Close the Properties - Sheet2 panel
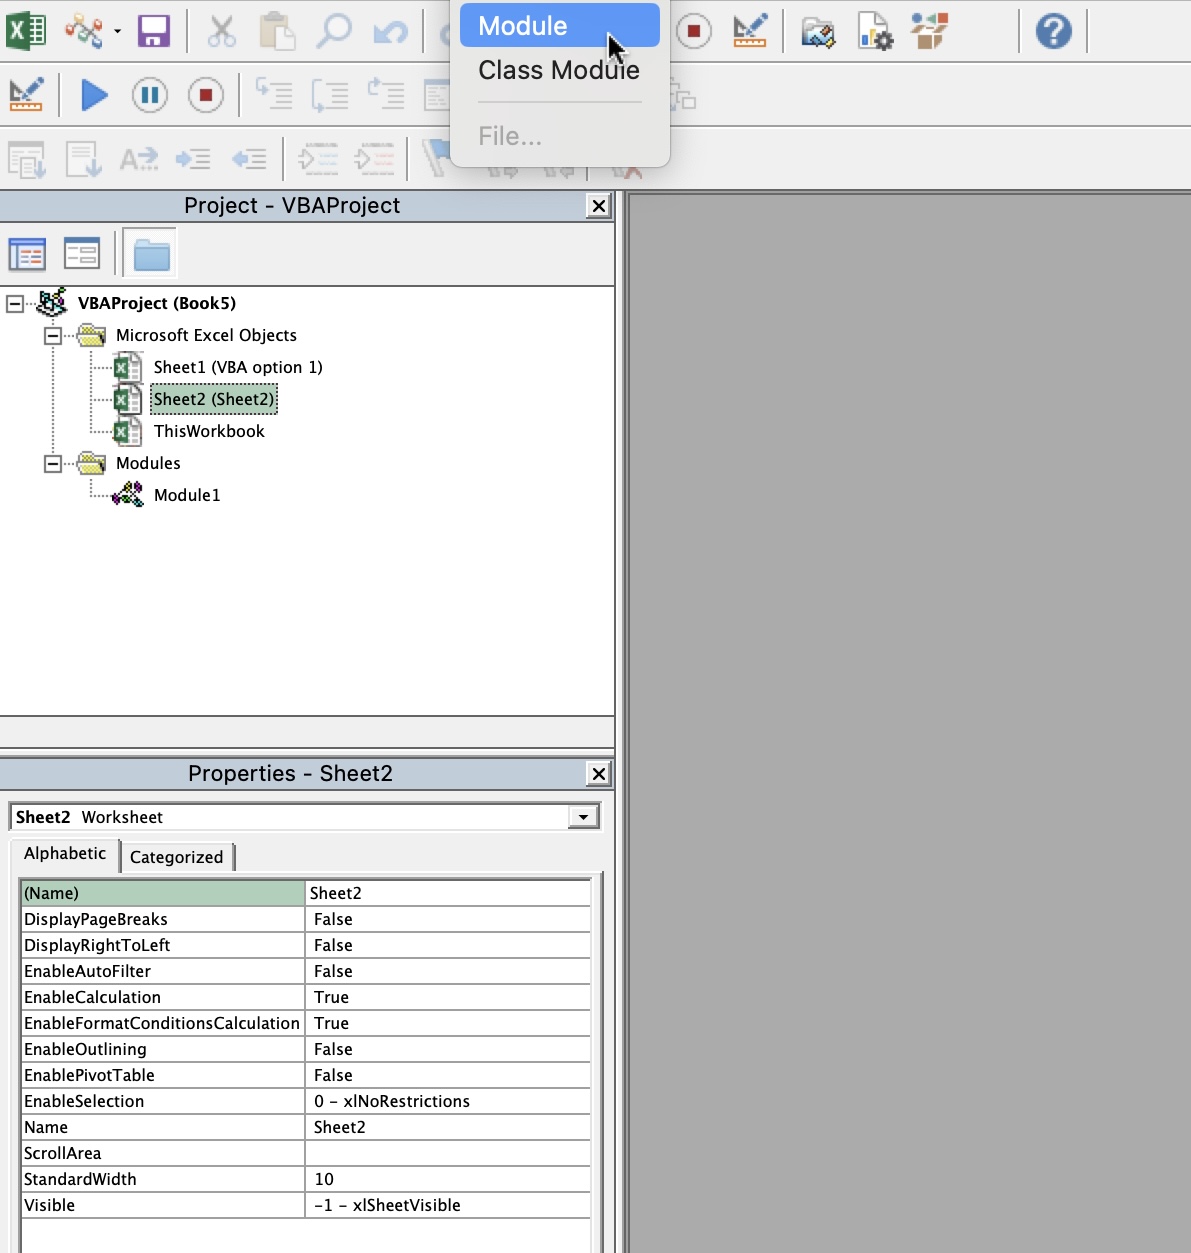This screenshot has height=1253, width=1191. 598,774
